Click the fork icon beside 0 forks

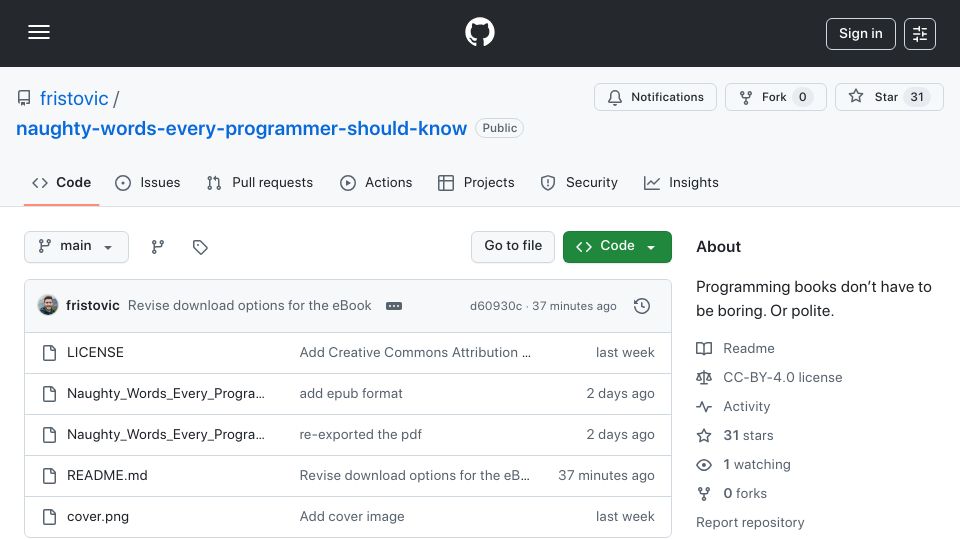(x=704, y=493)
